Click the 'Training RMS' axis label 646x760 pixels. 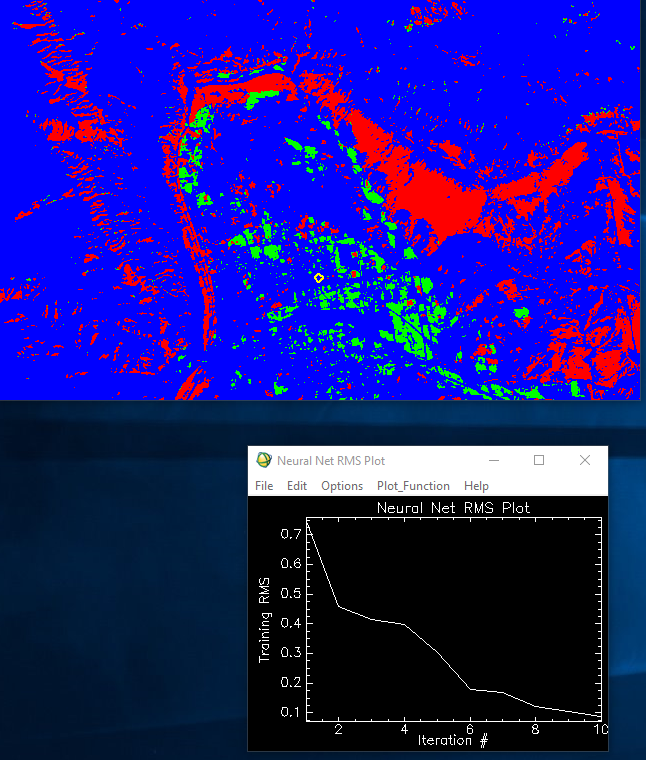click(x=264, y=620)
